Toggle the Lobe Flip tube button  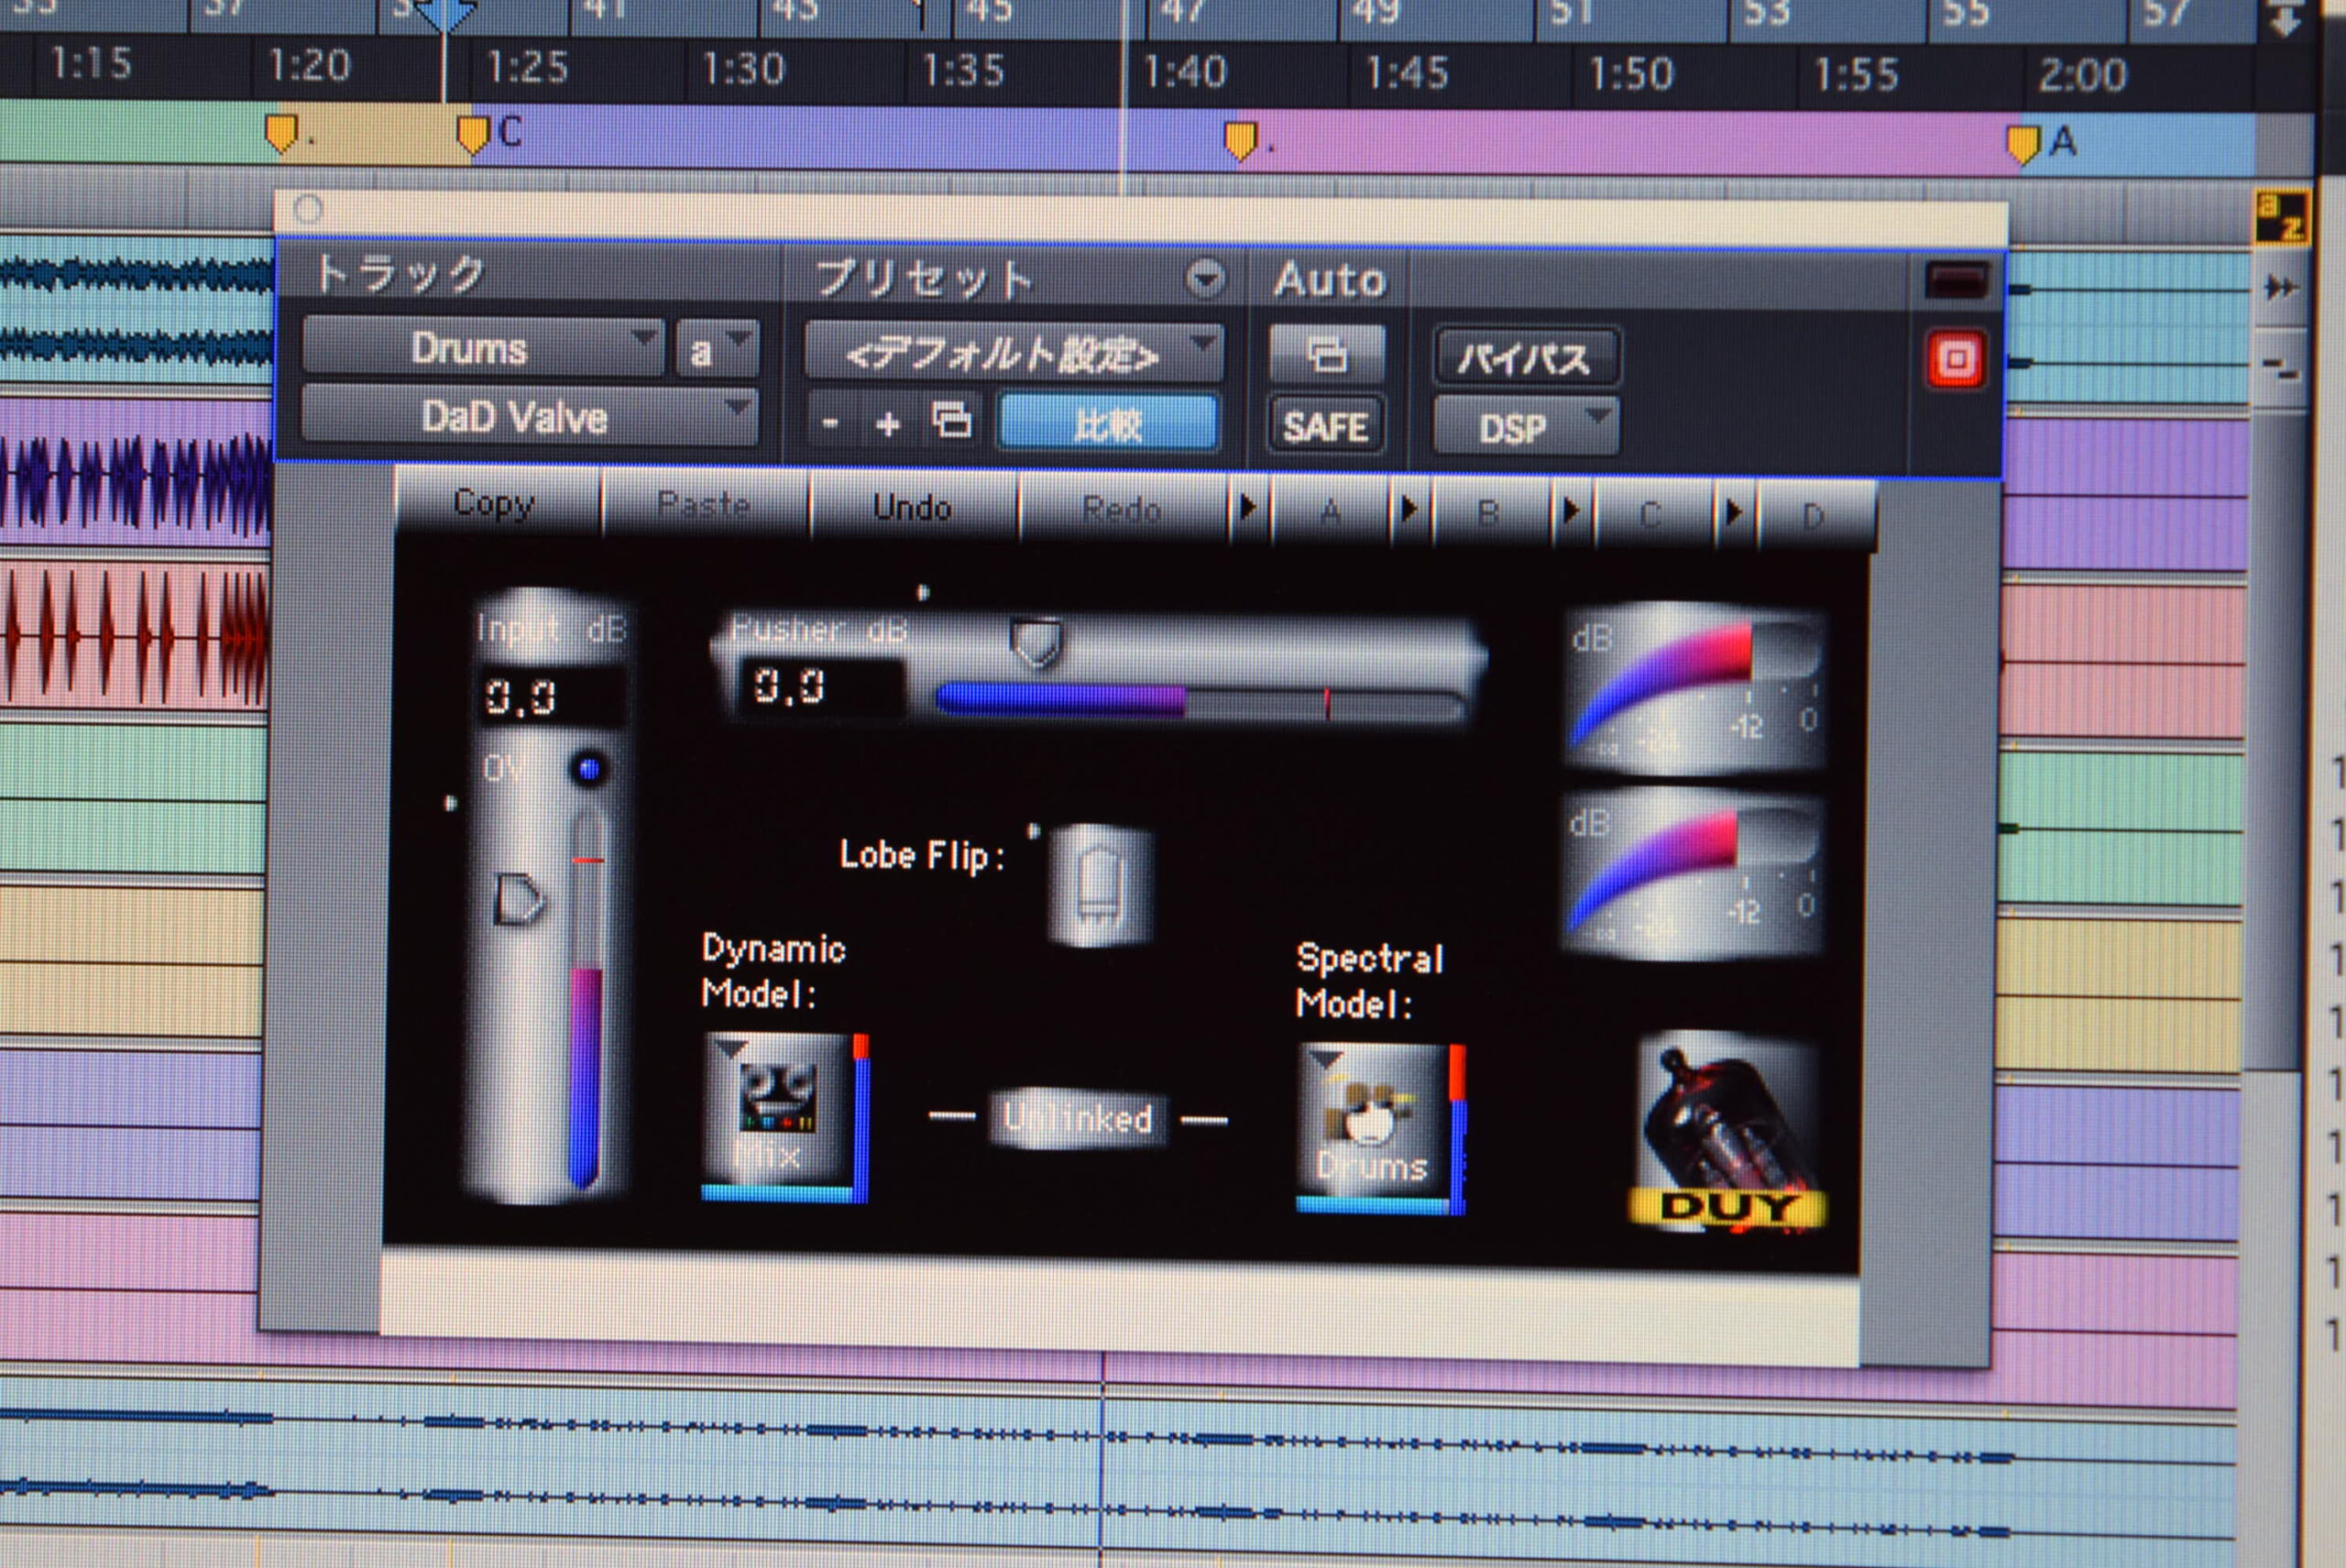tap(1100, 884)
